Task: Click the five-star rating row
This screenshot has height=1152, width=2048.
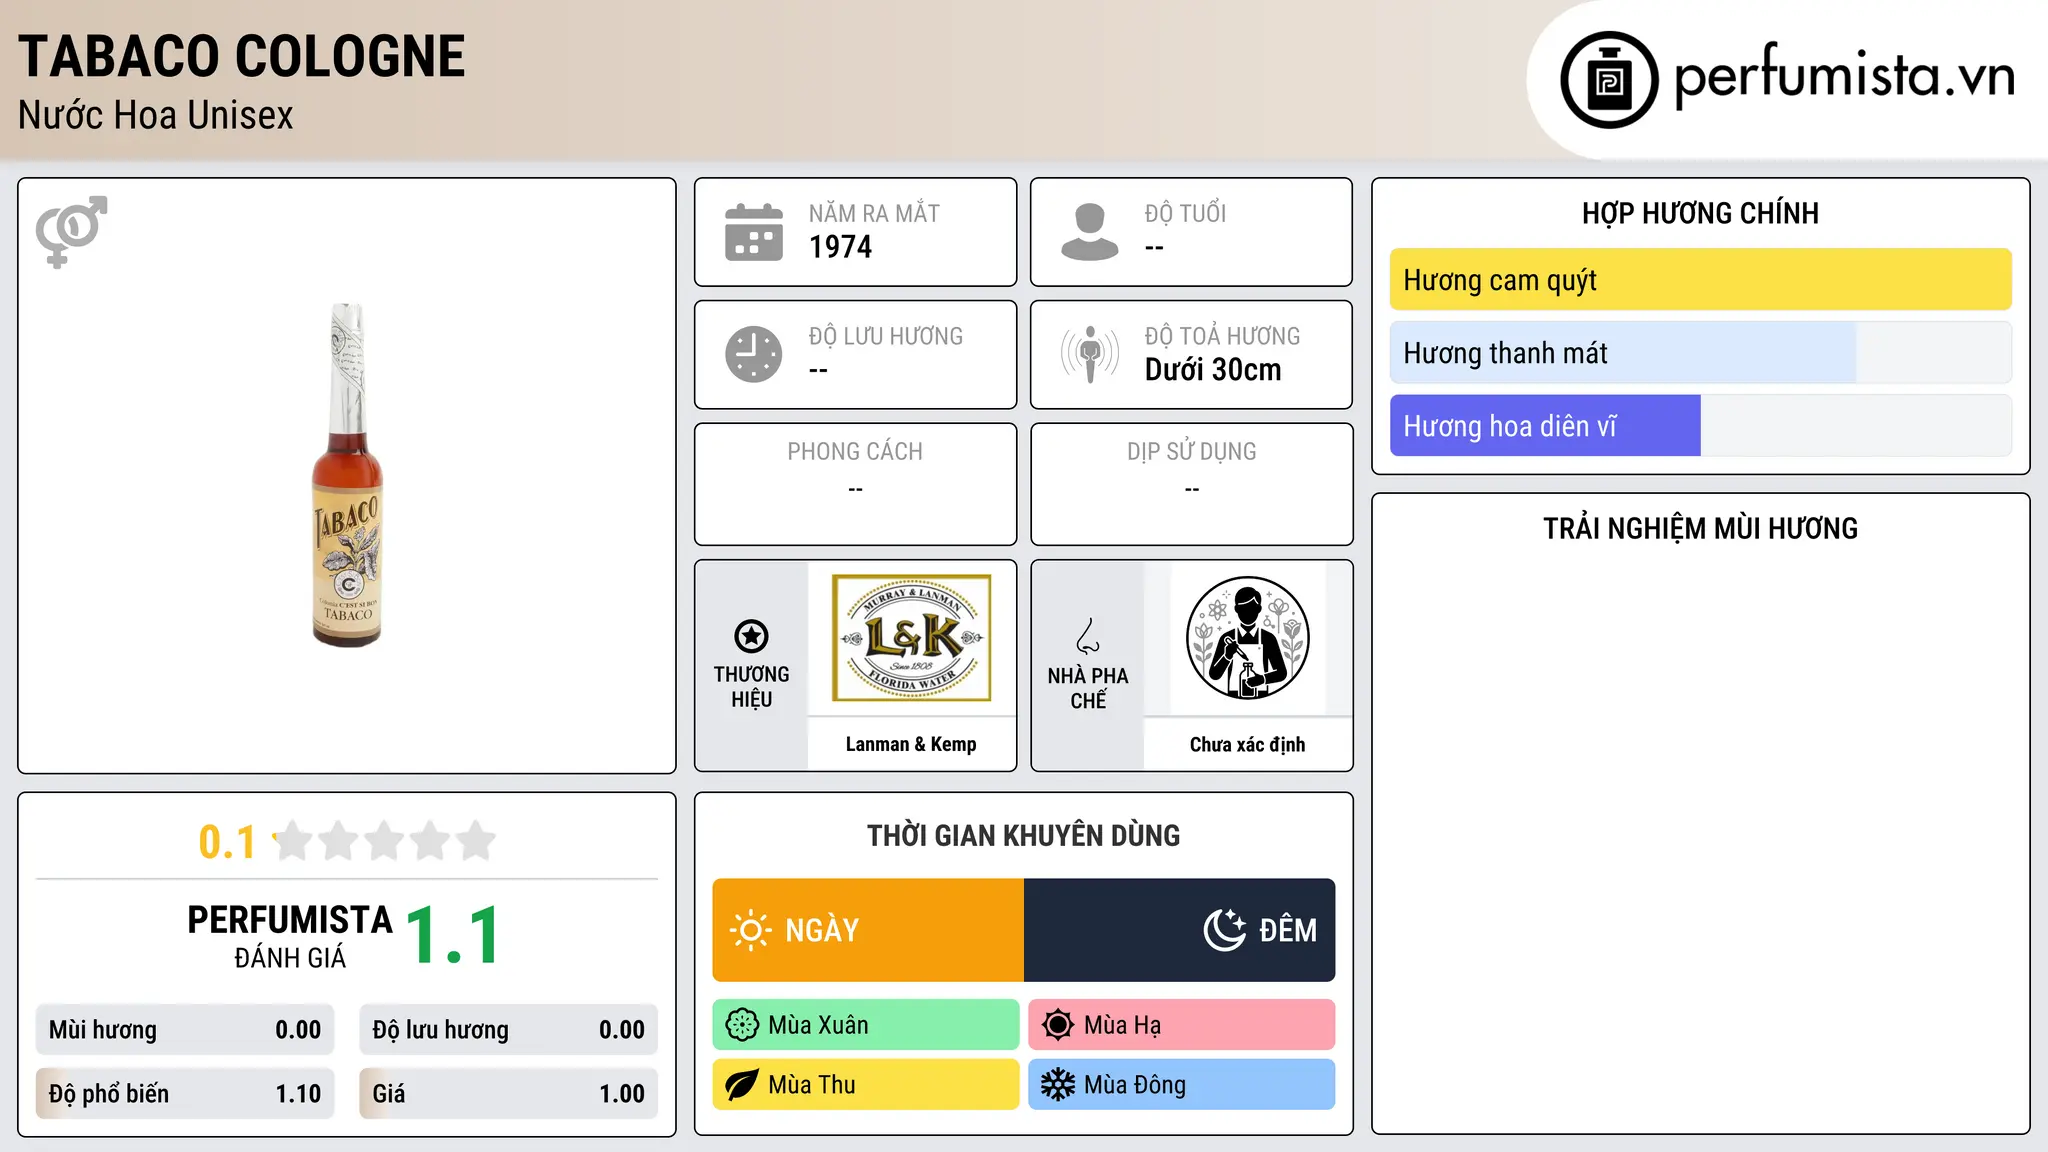Action: point(384,841)
